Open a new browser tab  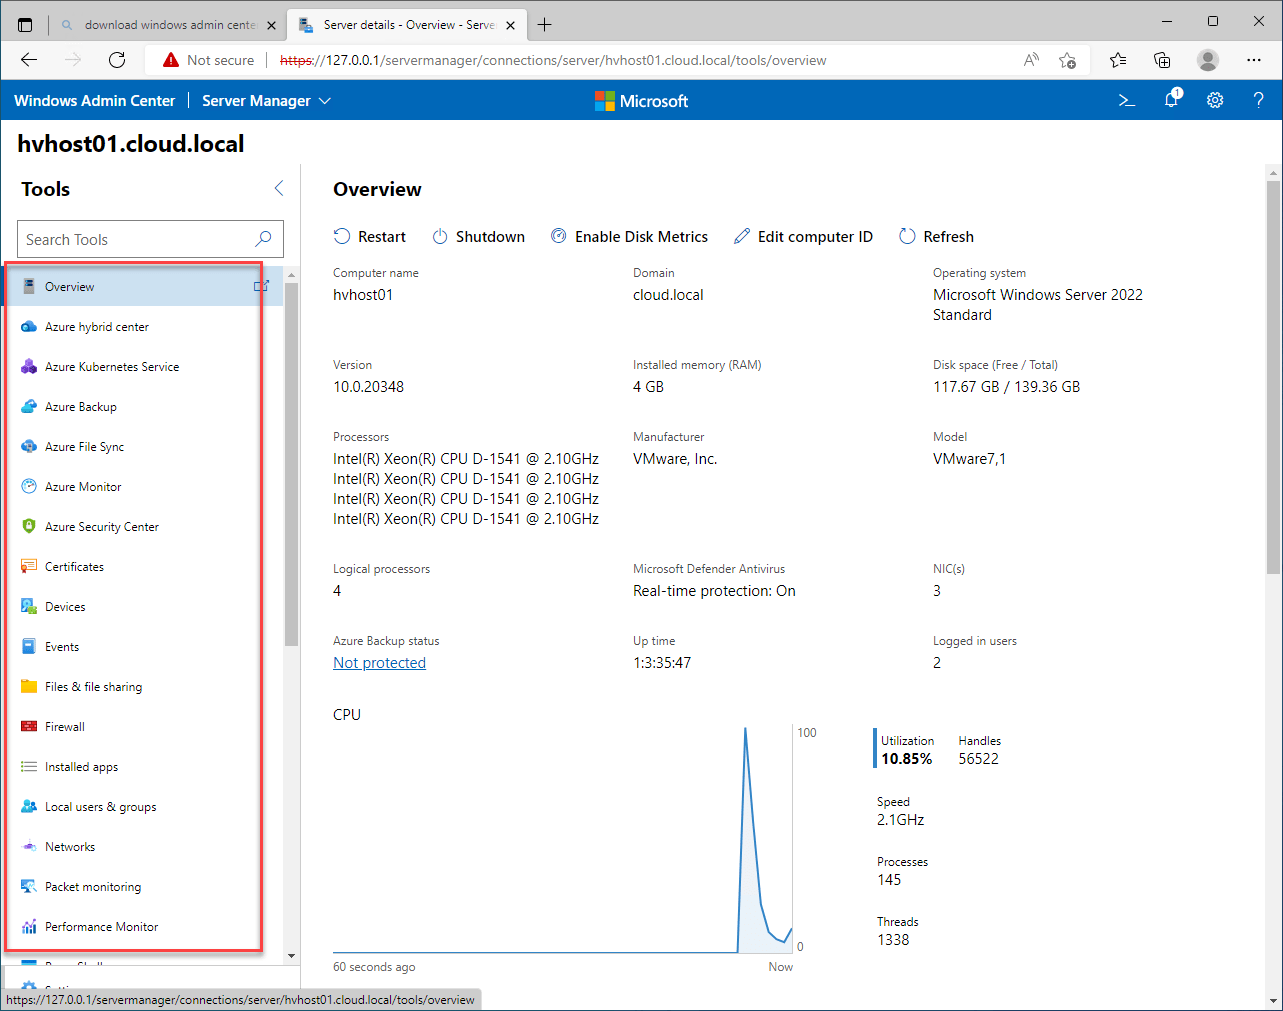coord(545,25)
